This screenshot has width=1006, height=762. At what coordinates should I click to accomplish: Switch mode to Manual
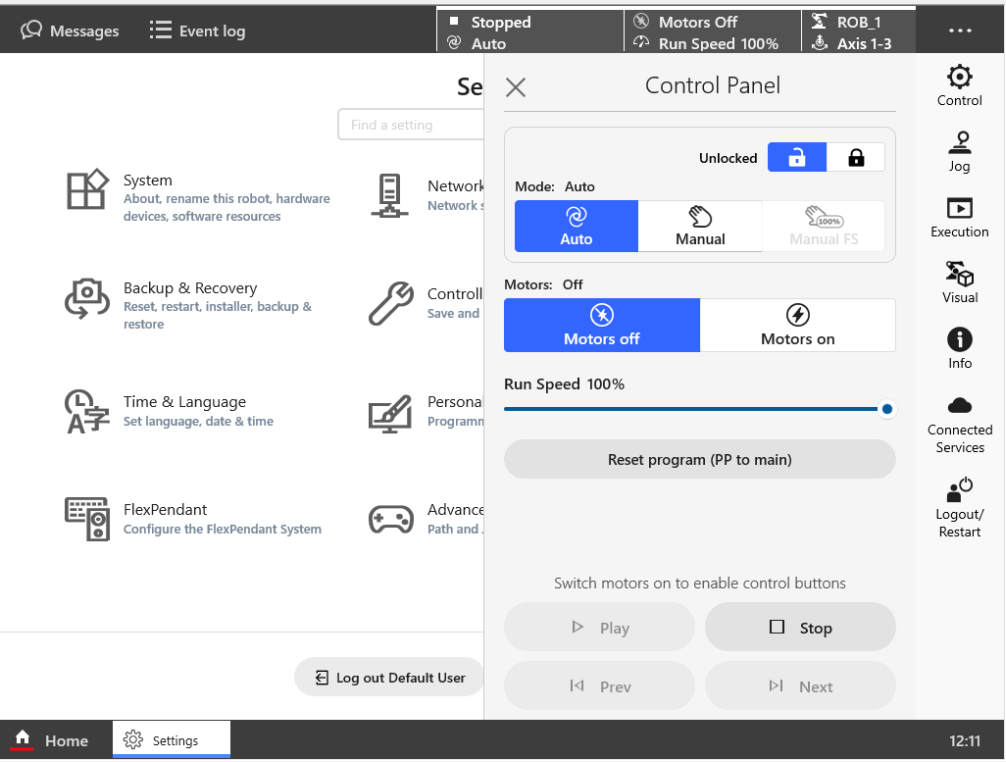tap(700, 226)
